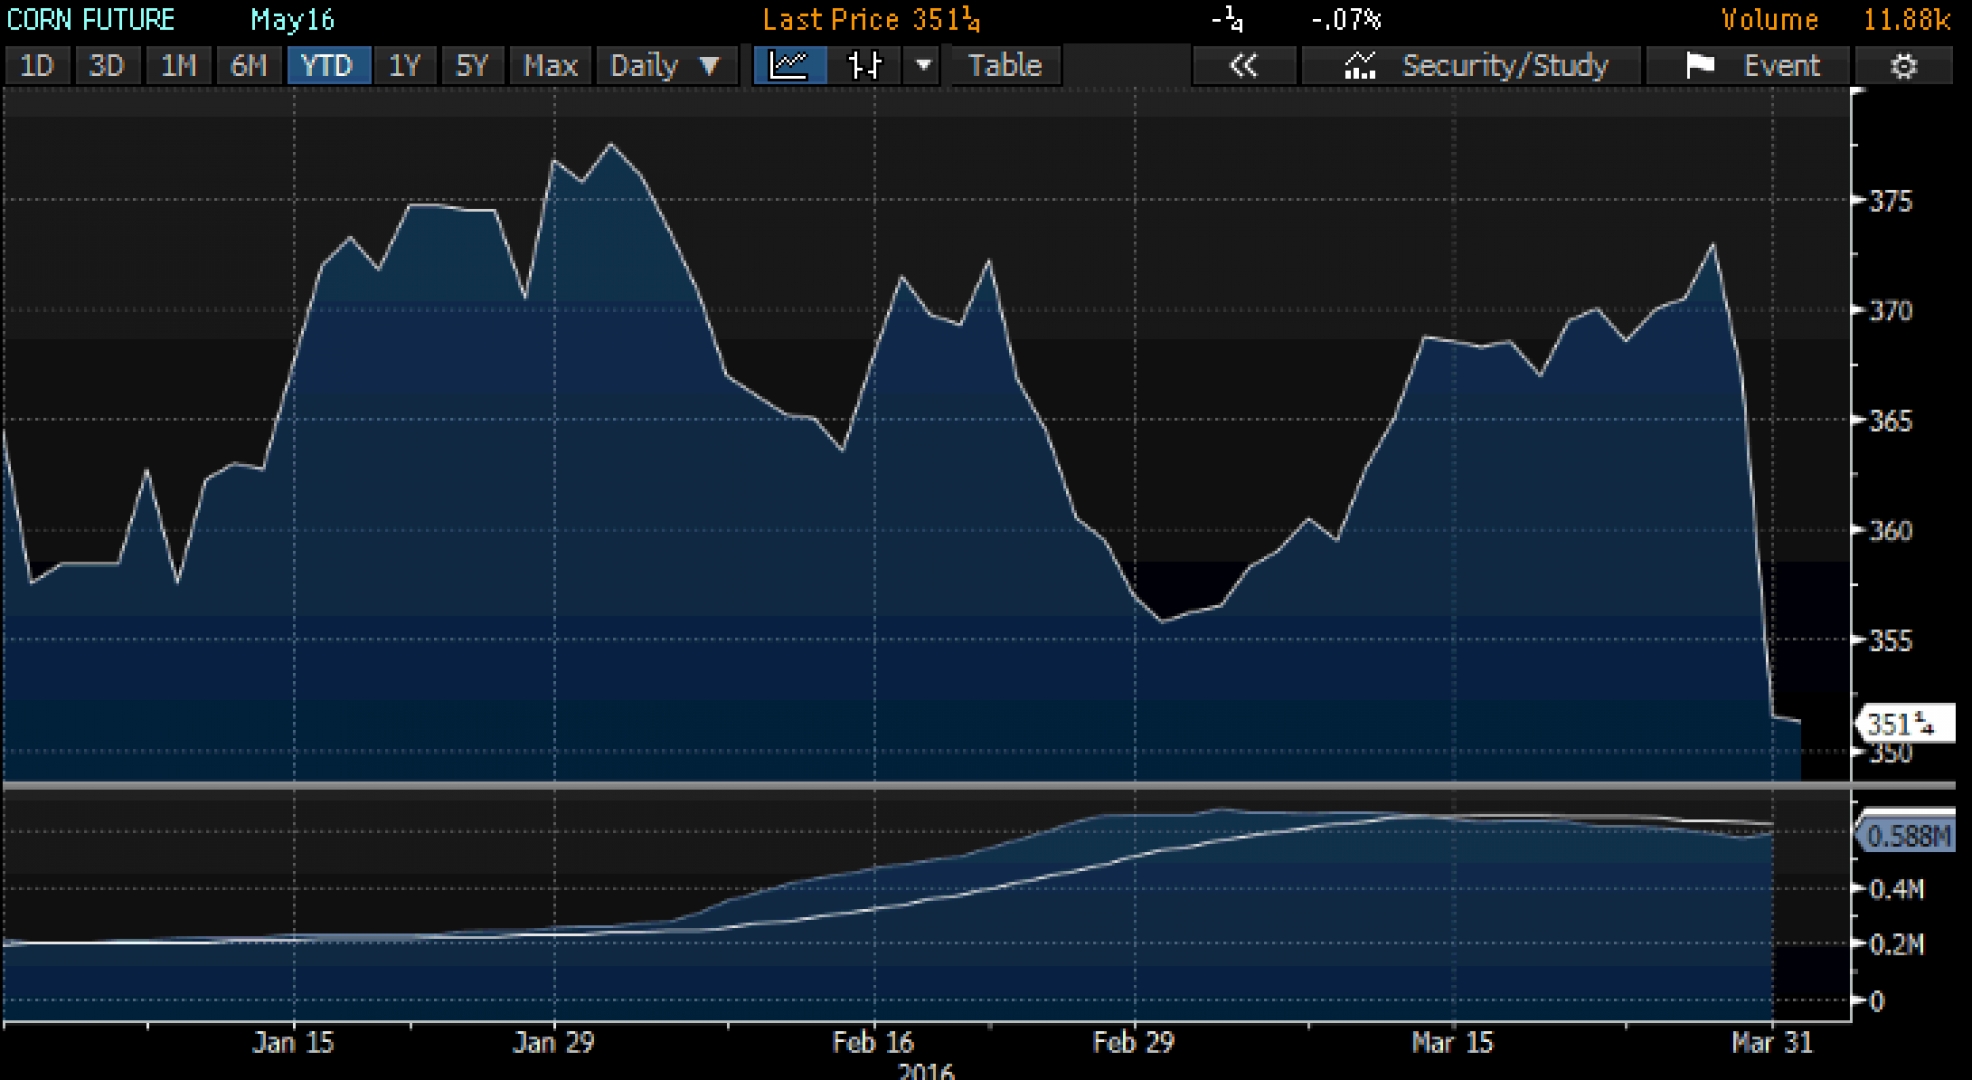Click the double left chevron collapse icon
Image resolution: width=1972 pixels, height=1080 pixels.
click(x=1243, y=66)
